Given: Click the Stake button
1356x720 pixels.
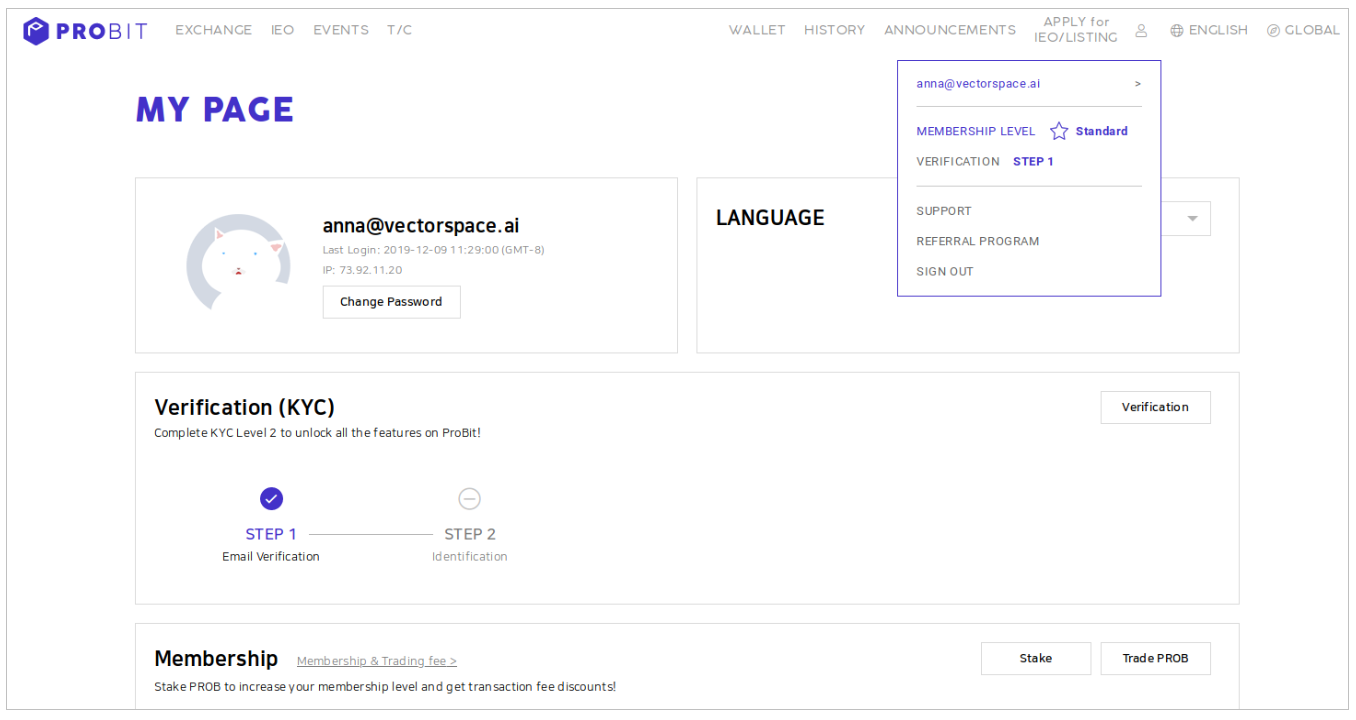Looking at the screenshot, I should (x=1036, y=658).
